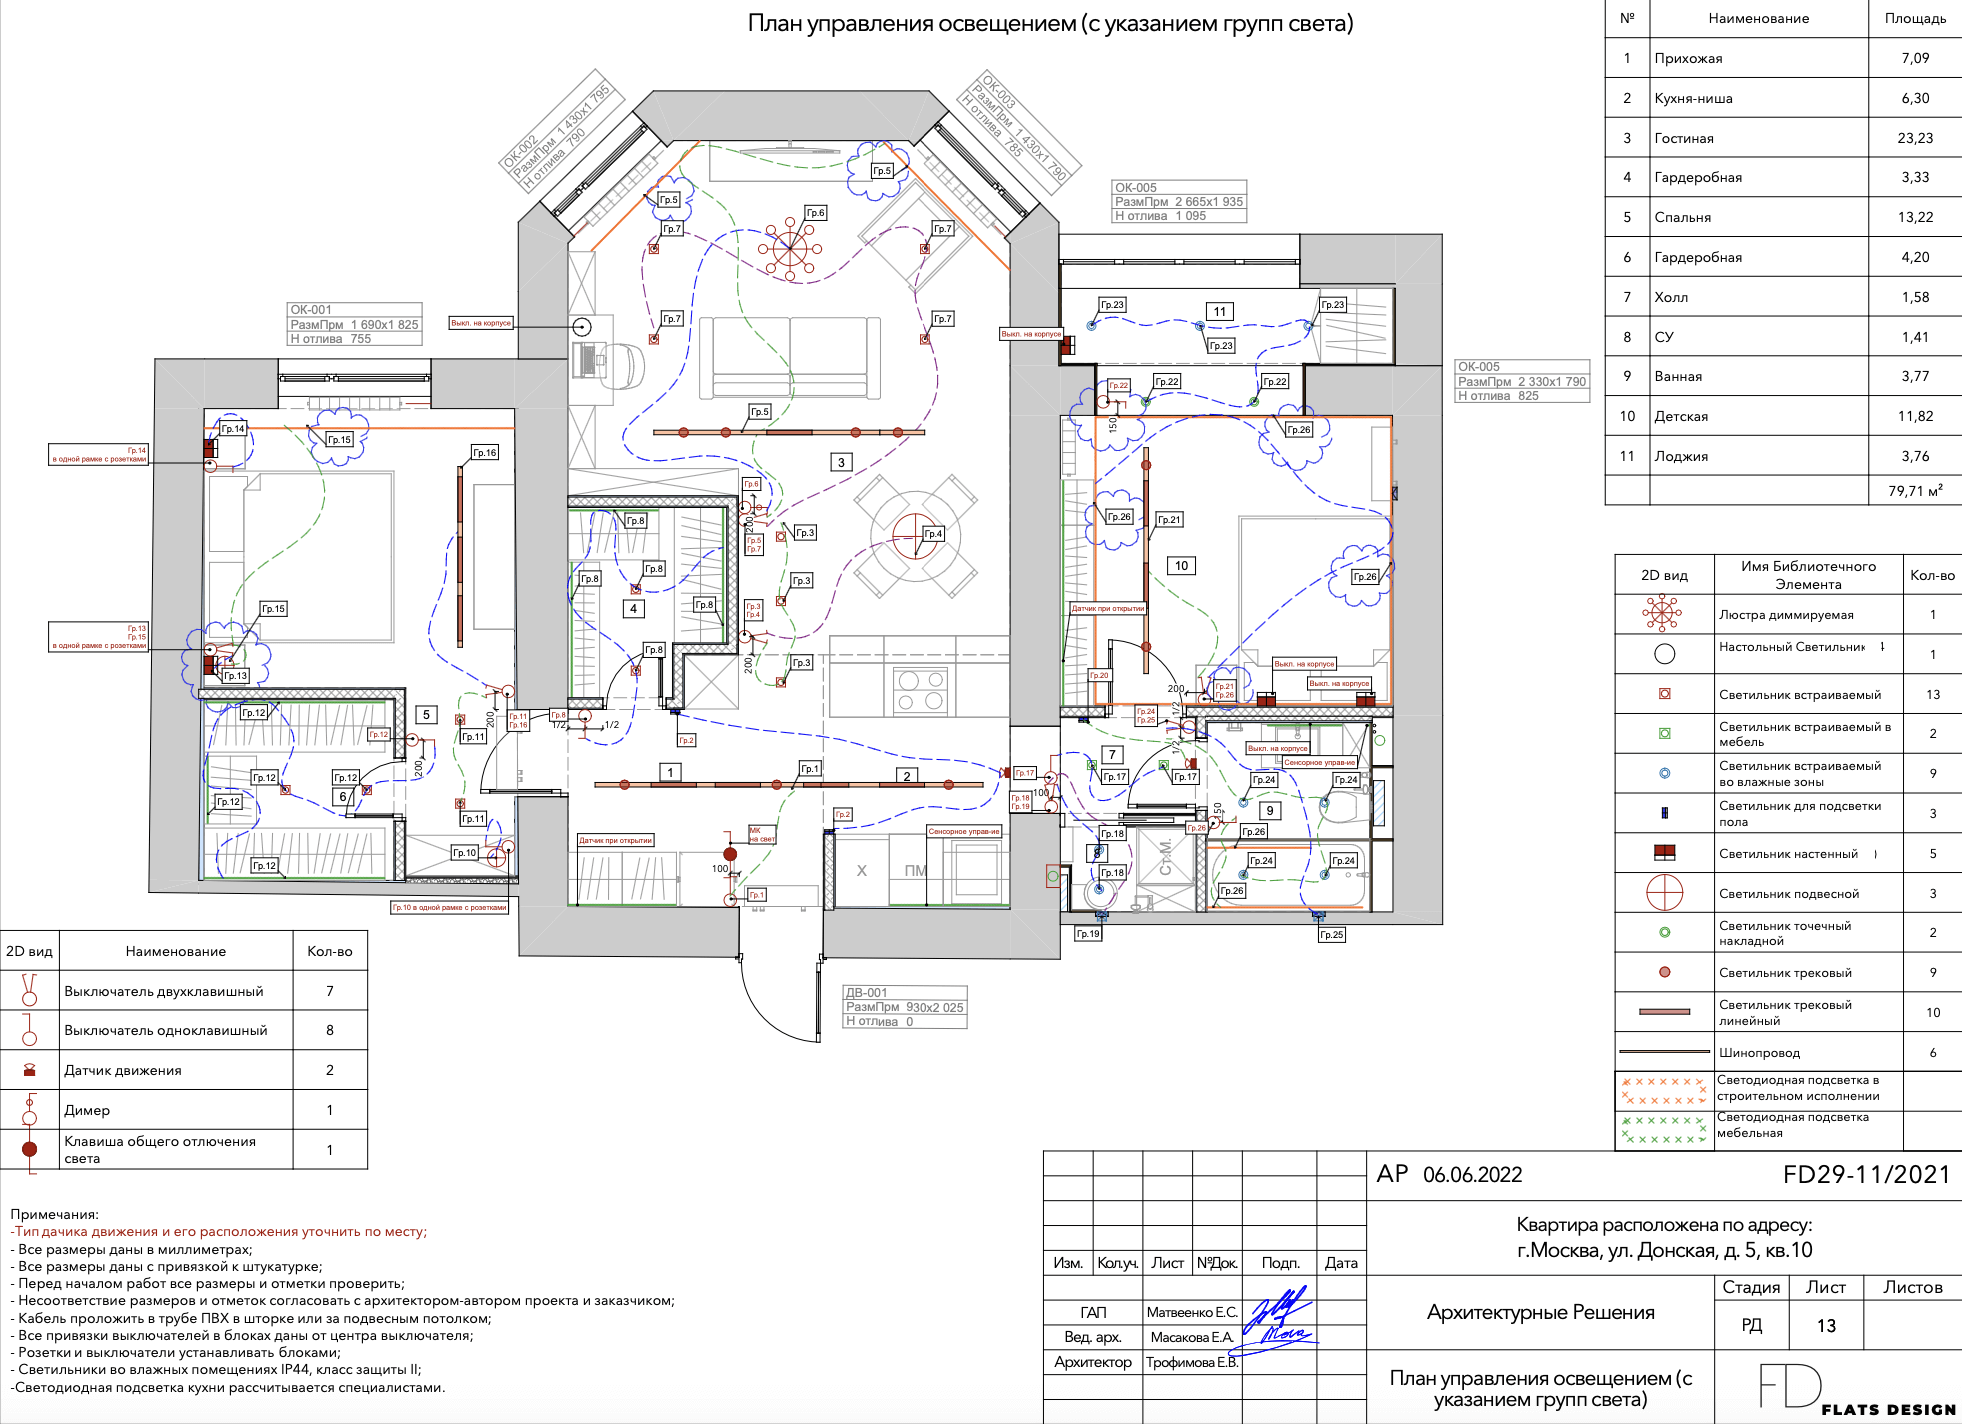This screenshot has width=1962, height=1424.
Task: Click the OK-005 window tag reading 2 665x1 935
Action: click(x=1179, y=201)
